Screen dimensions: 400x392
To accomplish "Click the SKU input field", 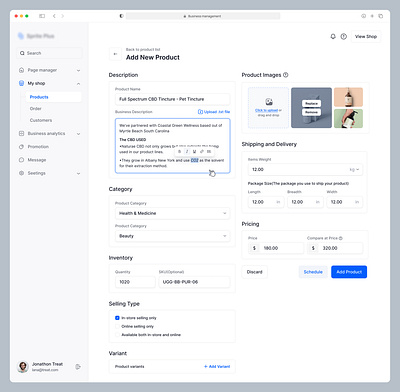I will click(x=194, y=282).
